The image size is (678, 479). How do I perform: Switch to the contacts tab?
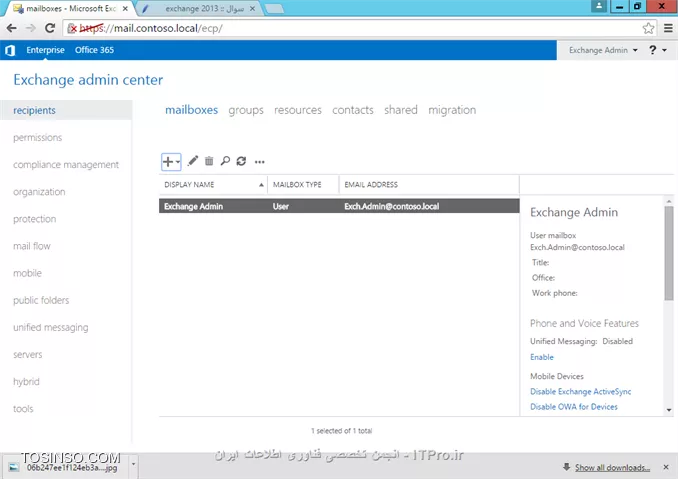coord(353,110)
